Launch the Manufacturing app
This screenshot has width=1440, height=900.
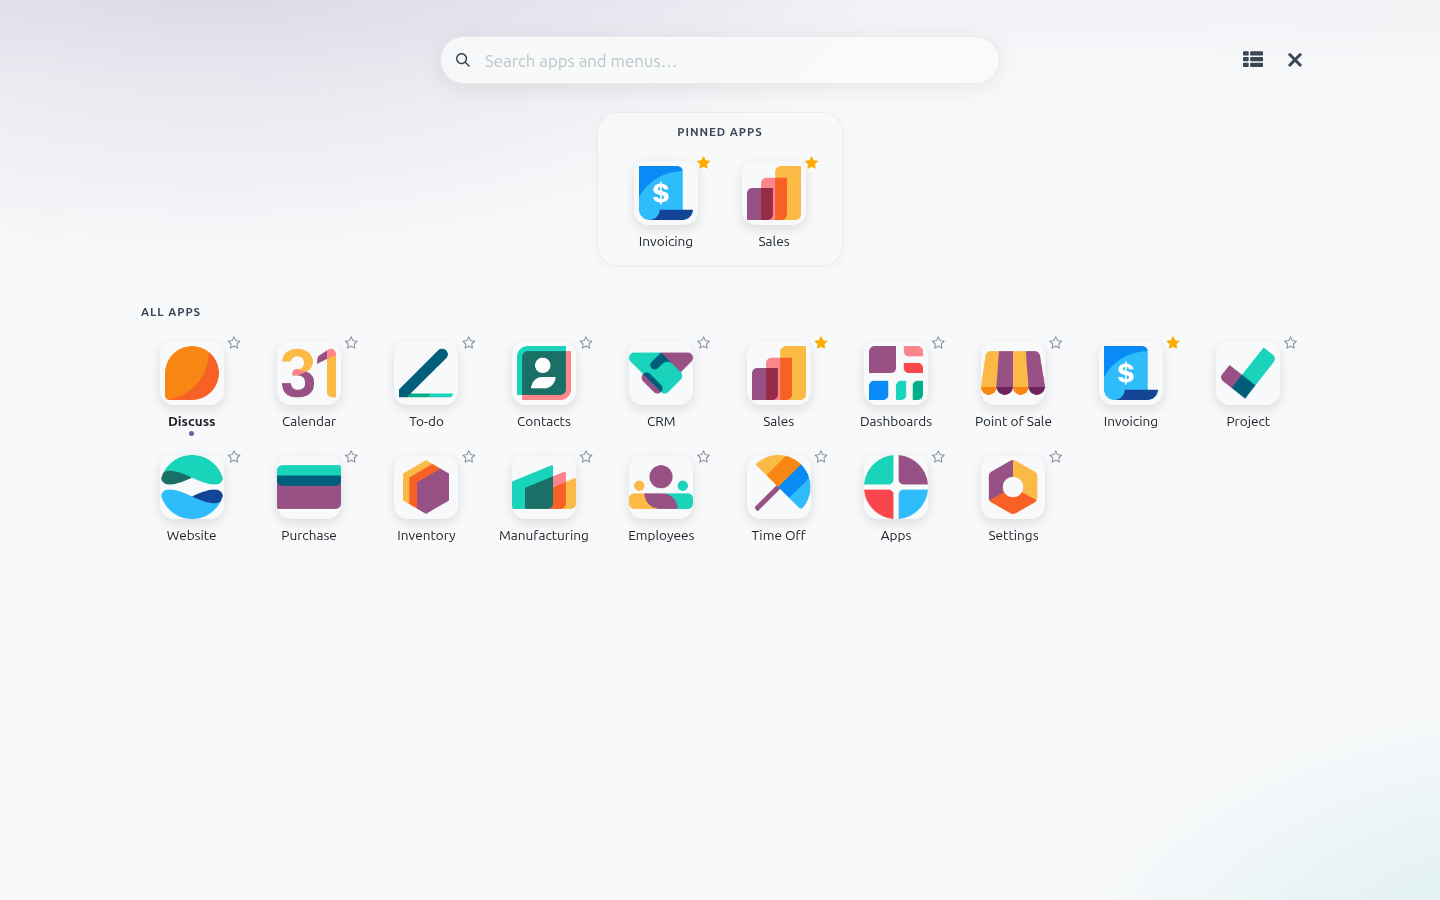[544, 487]
